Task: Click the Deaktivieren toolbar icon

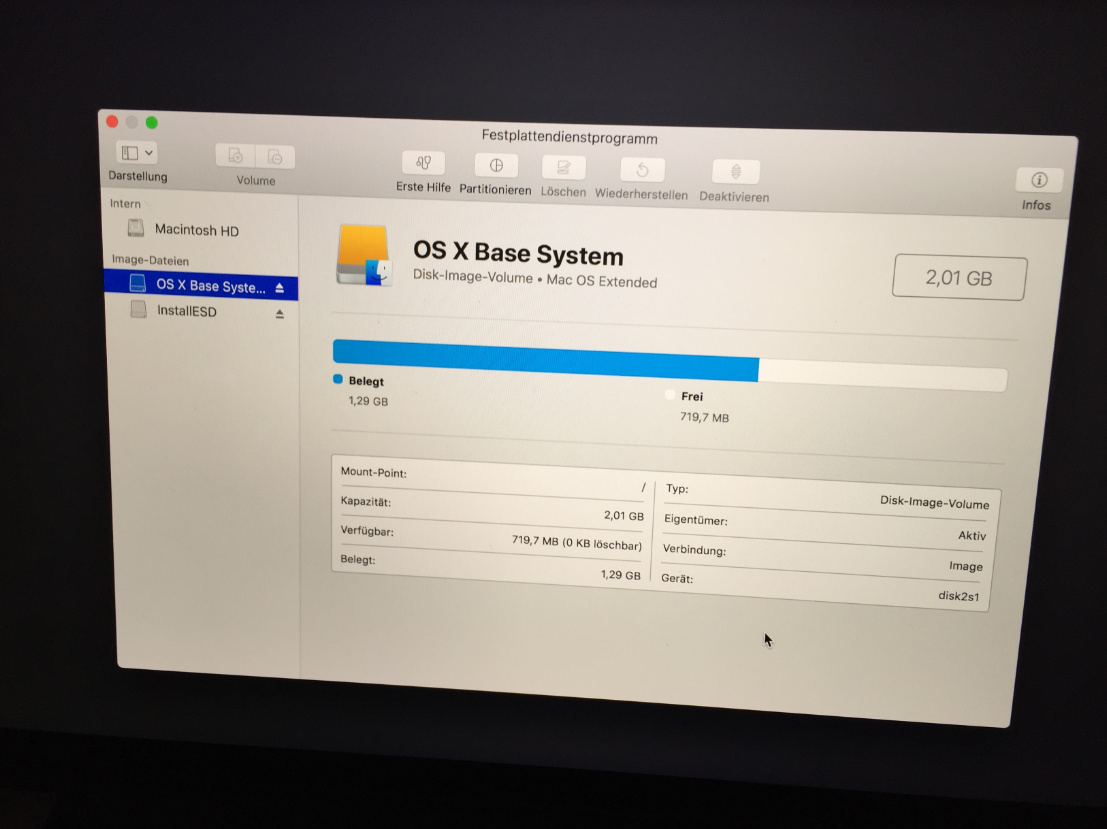Action: [x=736, y=172]
